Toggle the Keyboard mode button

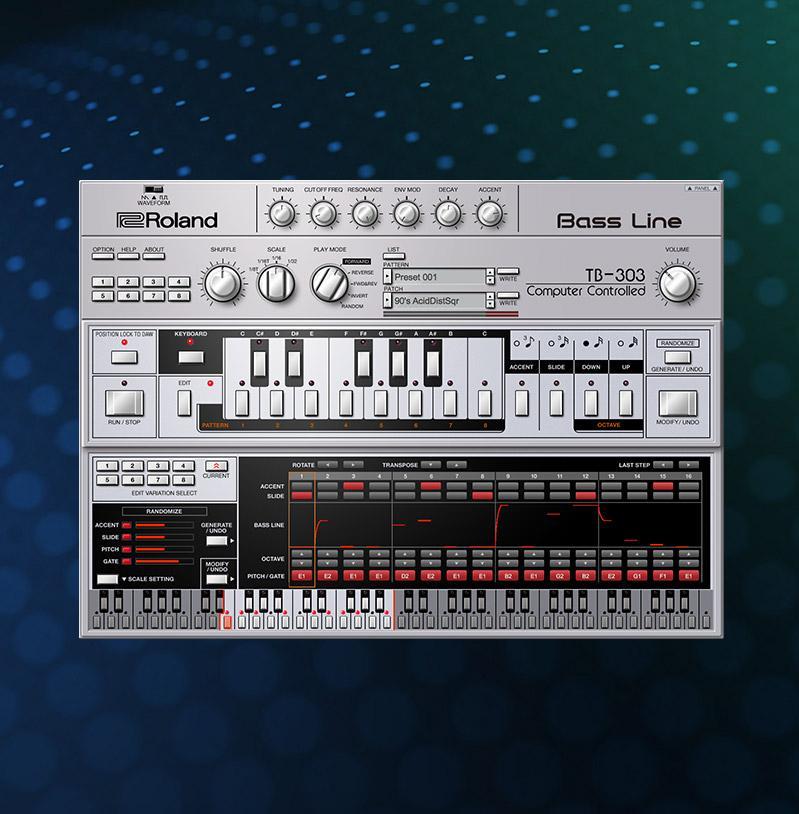(191, 357)
